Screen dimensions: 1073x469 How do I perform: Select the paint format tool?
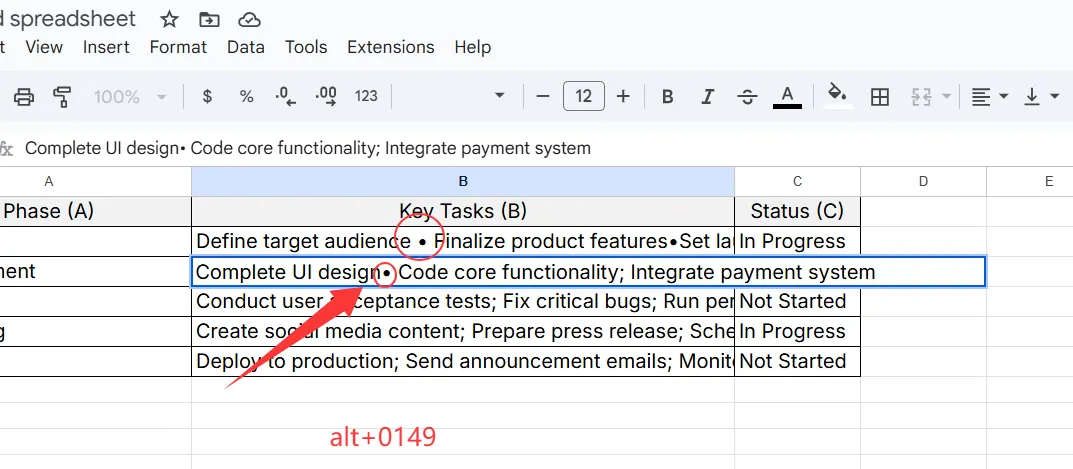click(62, 96)
